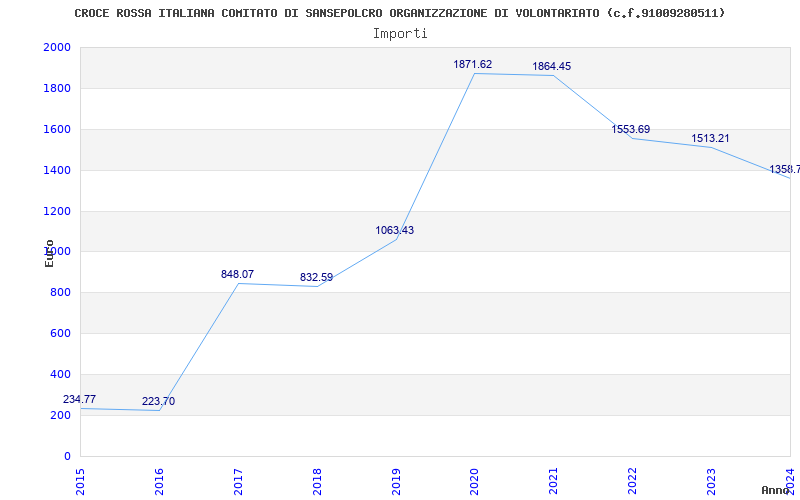This screenshot has height=500, width=800.
Task: Click the y-axis value 2000
Action: point(57,47)
